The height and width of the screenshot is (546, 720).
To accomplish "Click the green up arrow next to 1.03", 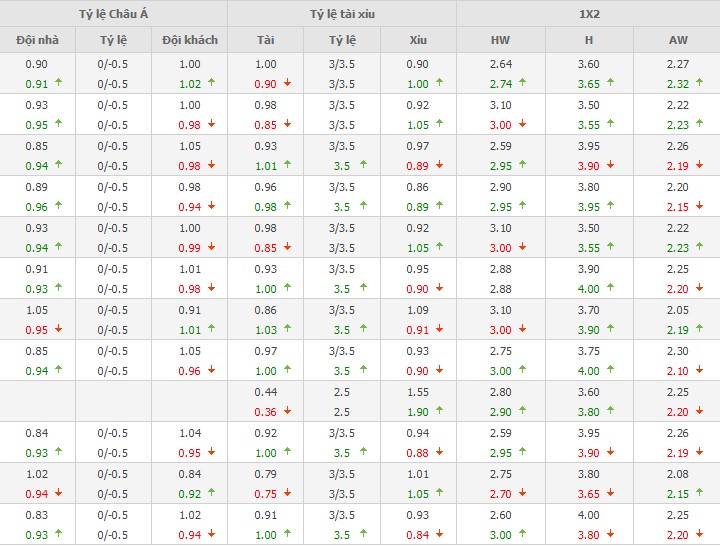I will [x=287, y=330].
